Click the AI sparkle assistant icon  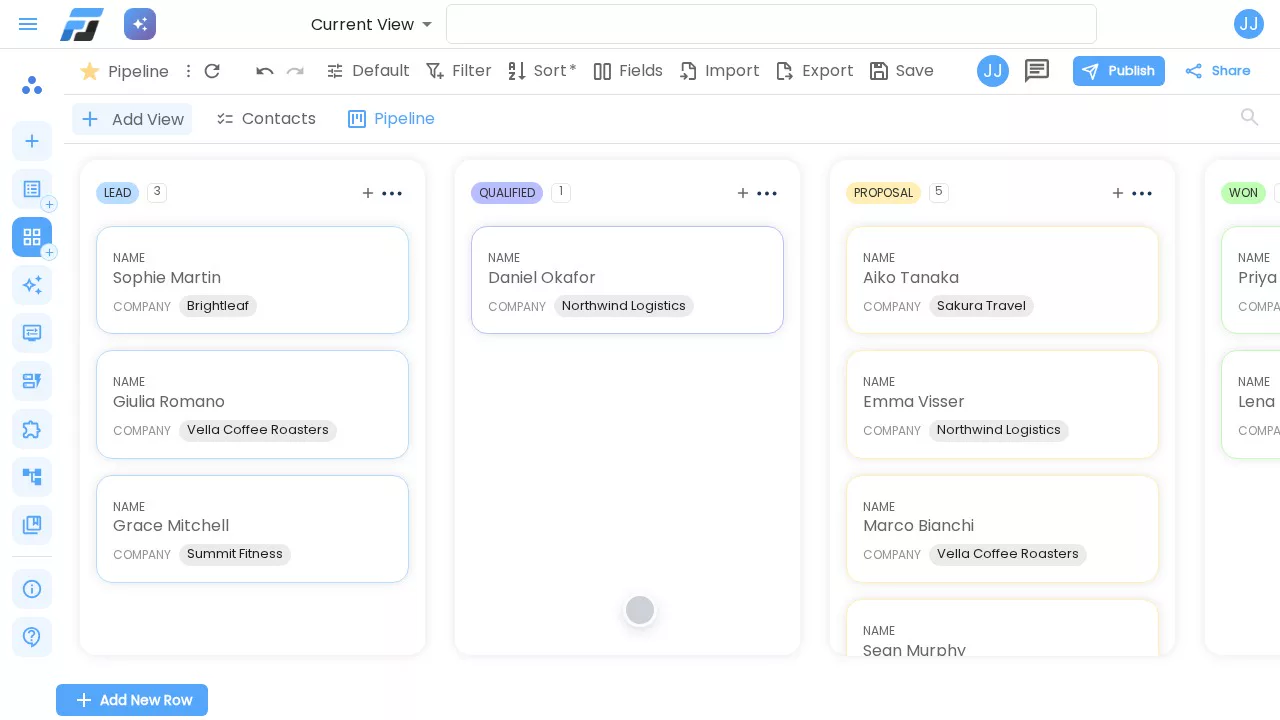point(140,24)
